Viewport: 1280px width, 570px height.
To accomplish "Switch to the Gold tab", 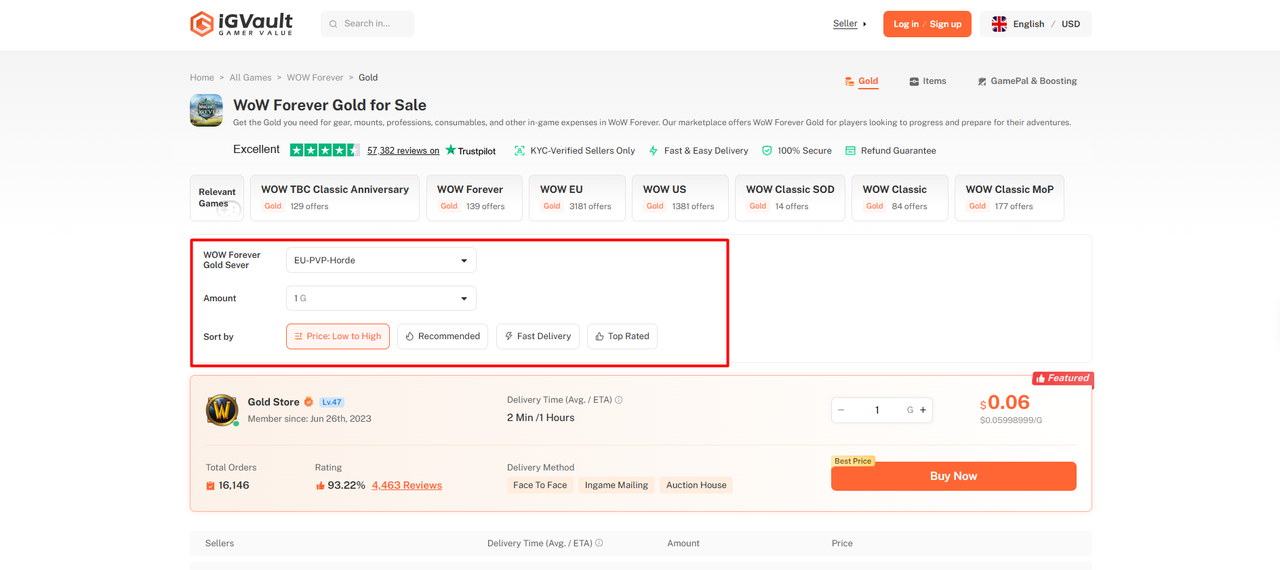I will pyautogui.click(x=861, y=81).
